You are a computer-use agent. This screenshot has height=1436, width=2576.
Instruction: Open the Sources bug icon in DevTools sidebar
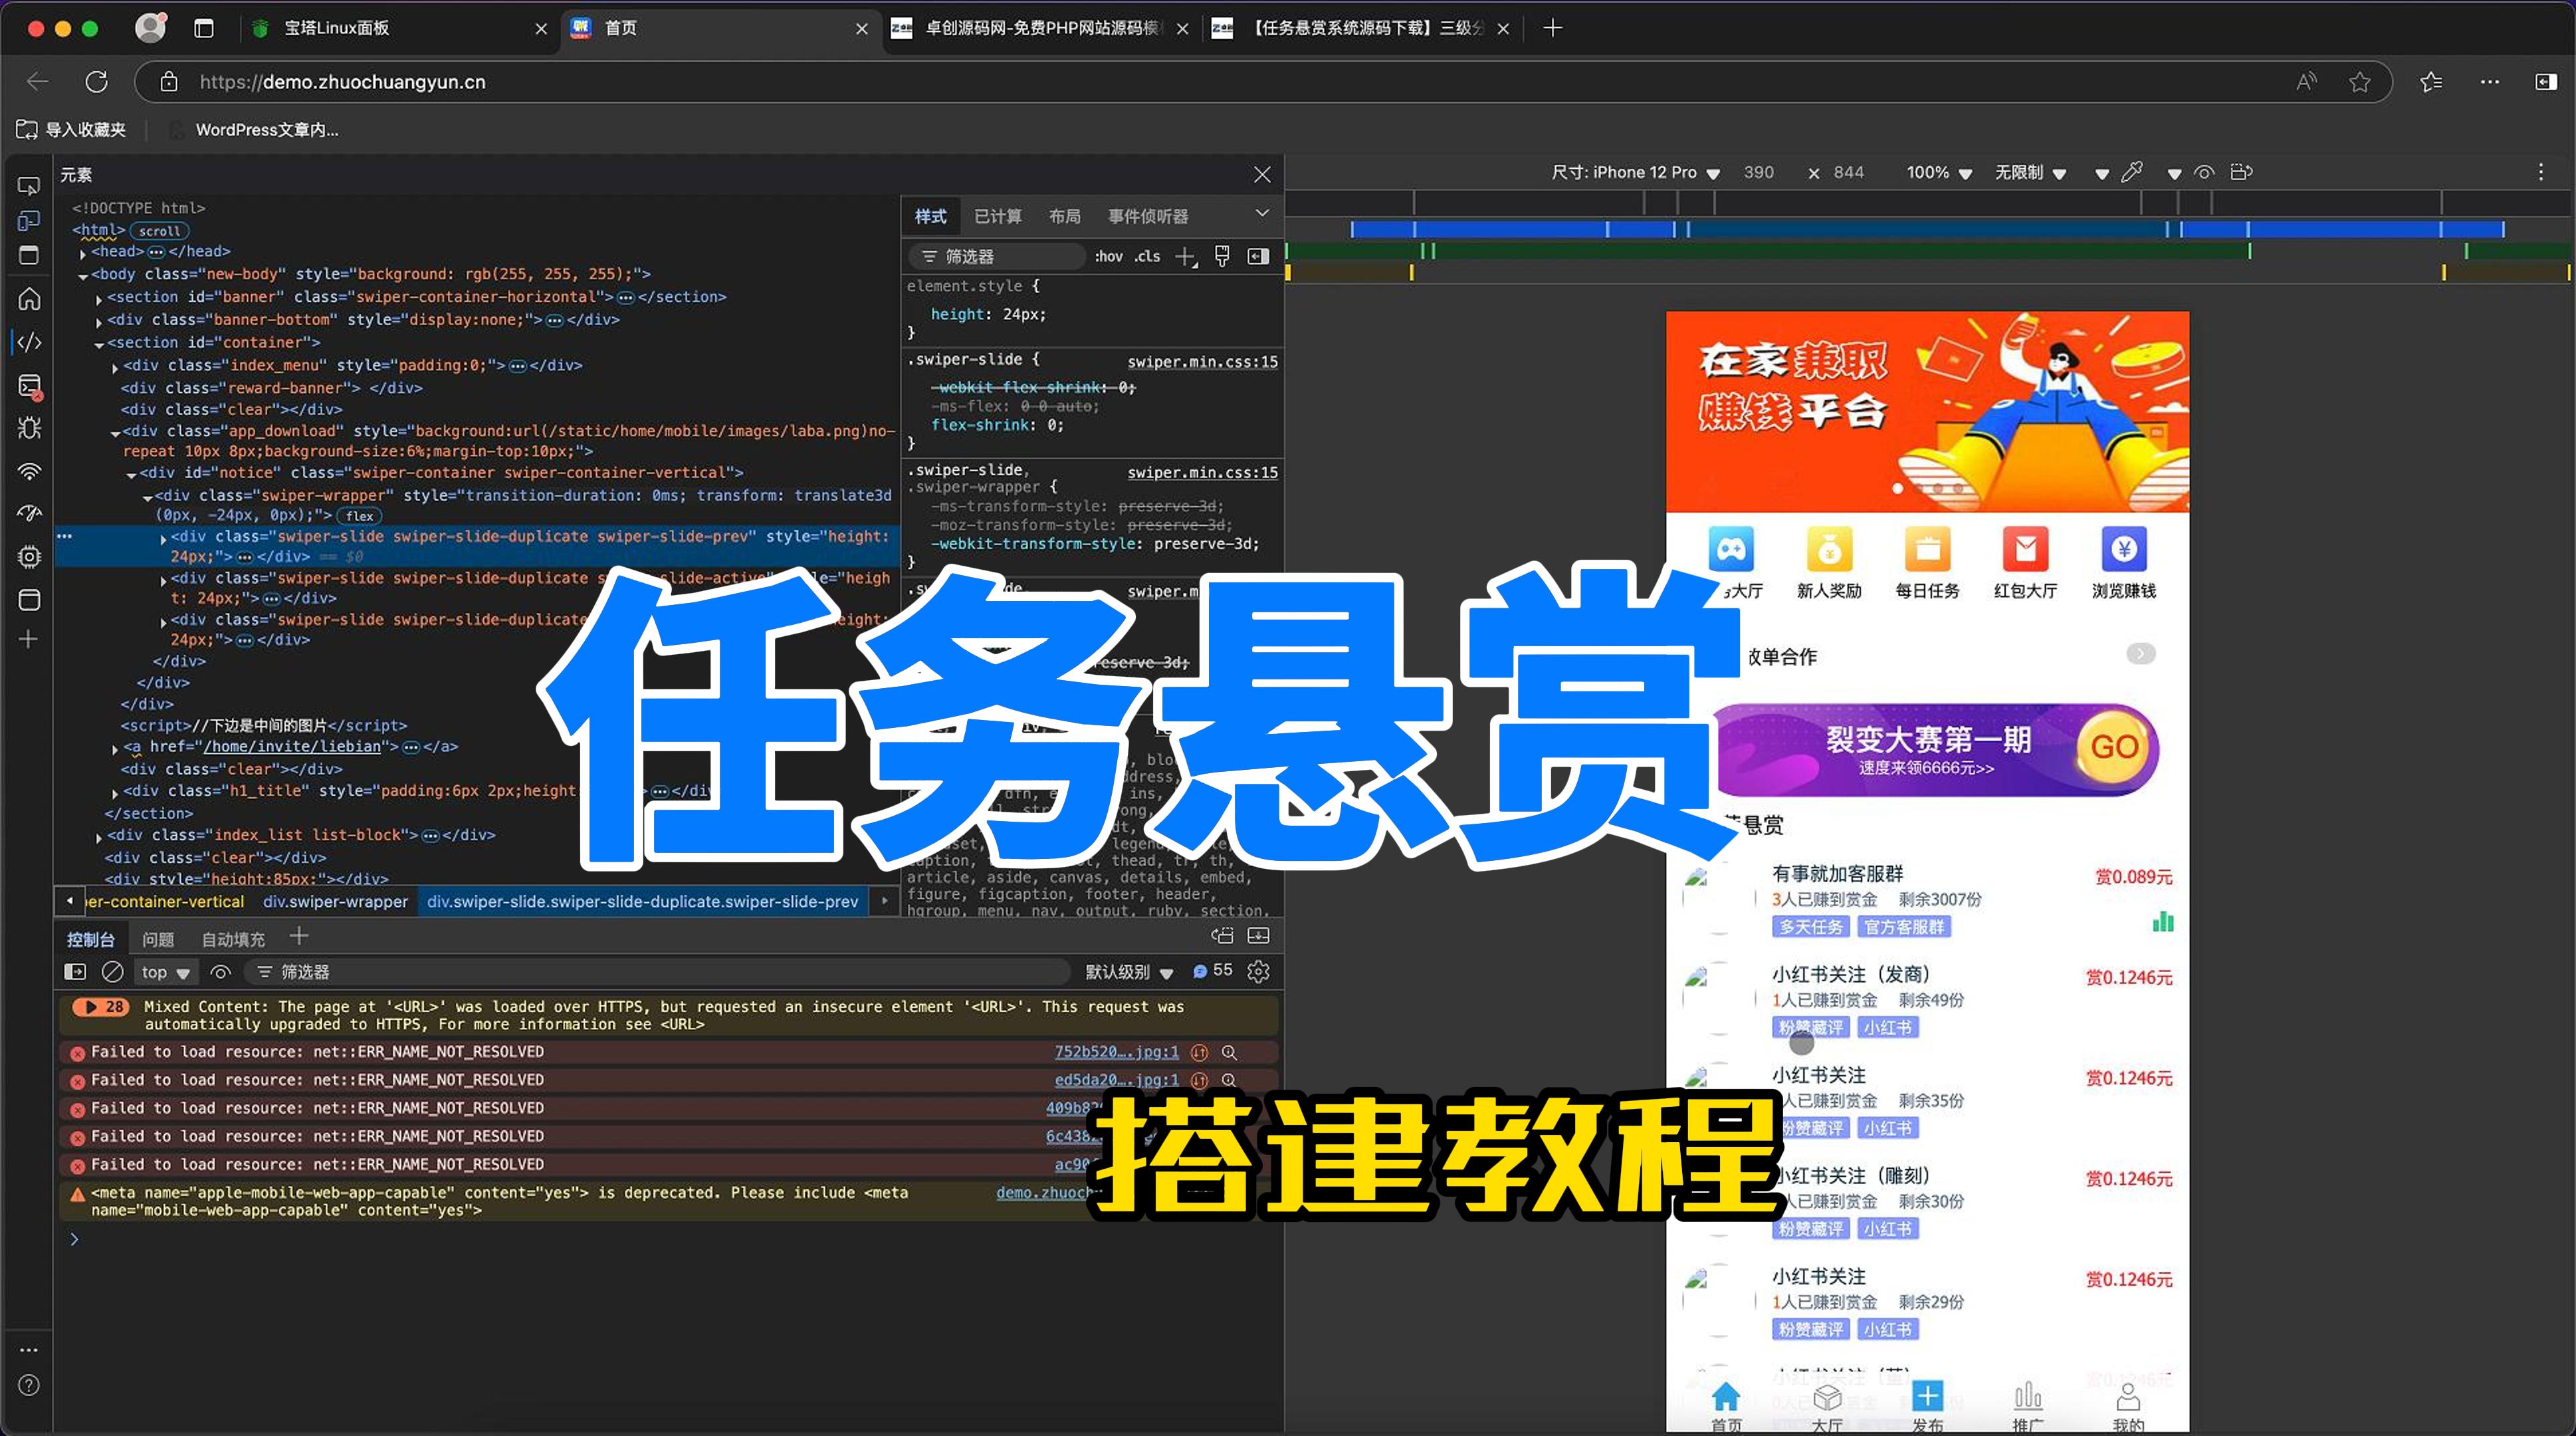point(29,428)
